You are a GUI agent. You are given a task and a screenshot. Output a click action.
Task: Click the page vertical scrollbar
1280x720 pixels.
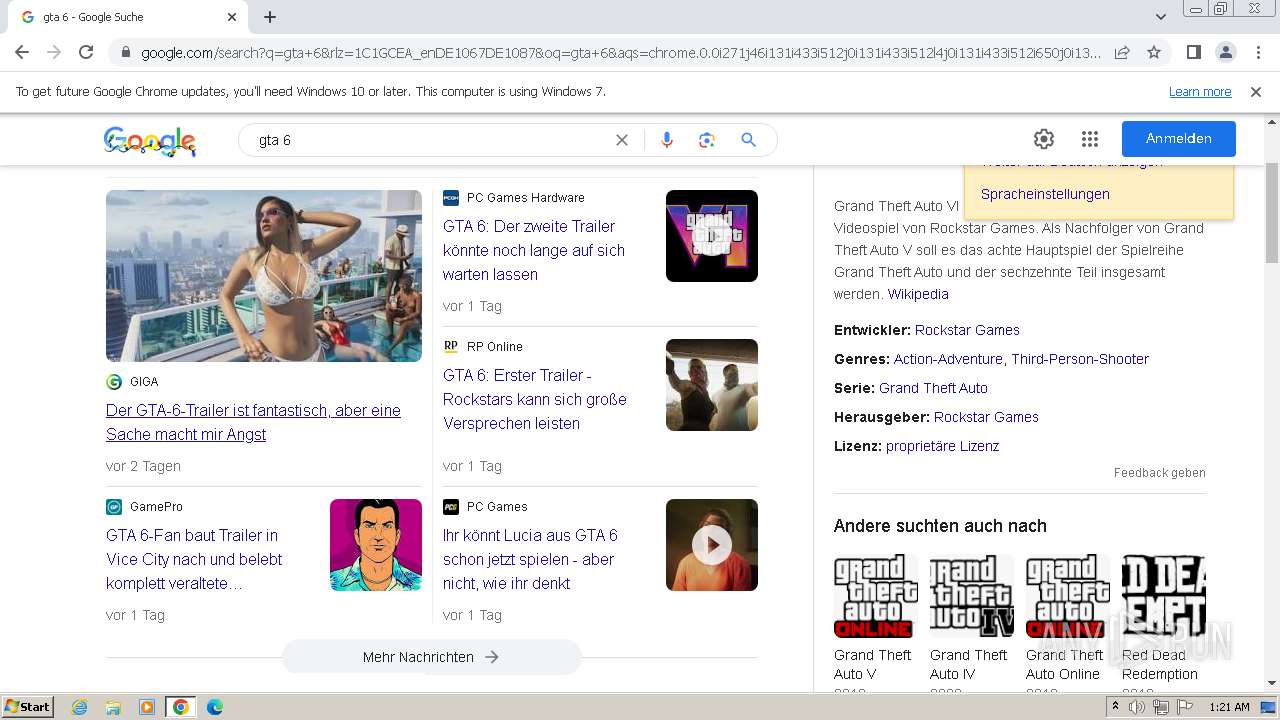click(x=1271, y=215)
